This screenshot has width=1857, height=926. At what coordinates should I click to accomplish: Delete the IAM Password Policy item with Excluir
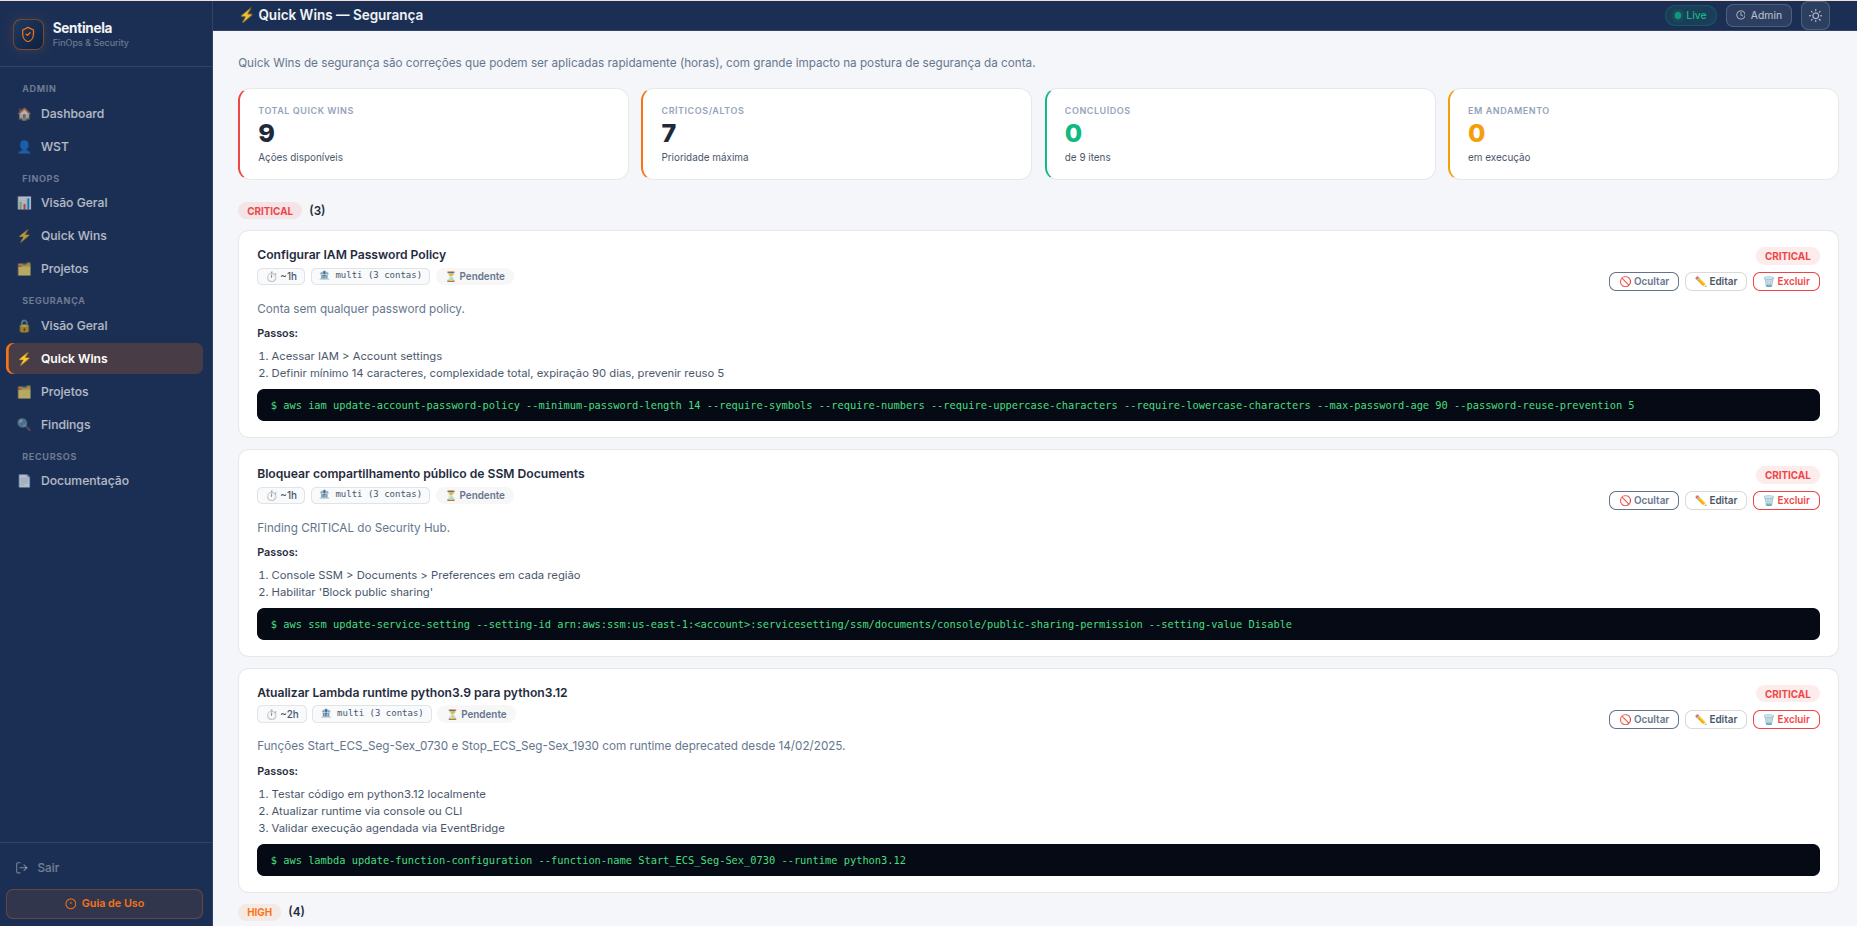tap(1786, 282)
